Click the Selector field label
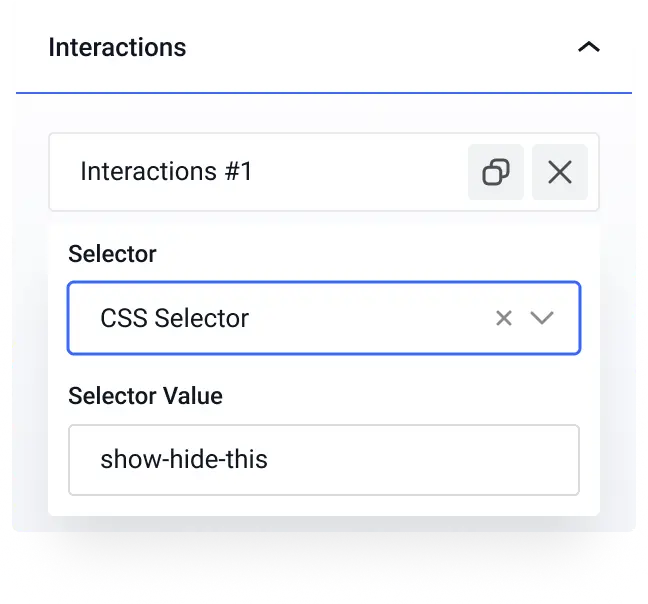This screenshot has height=604, width=648. pos(112,254)
